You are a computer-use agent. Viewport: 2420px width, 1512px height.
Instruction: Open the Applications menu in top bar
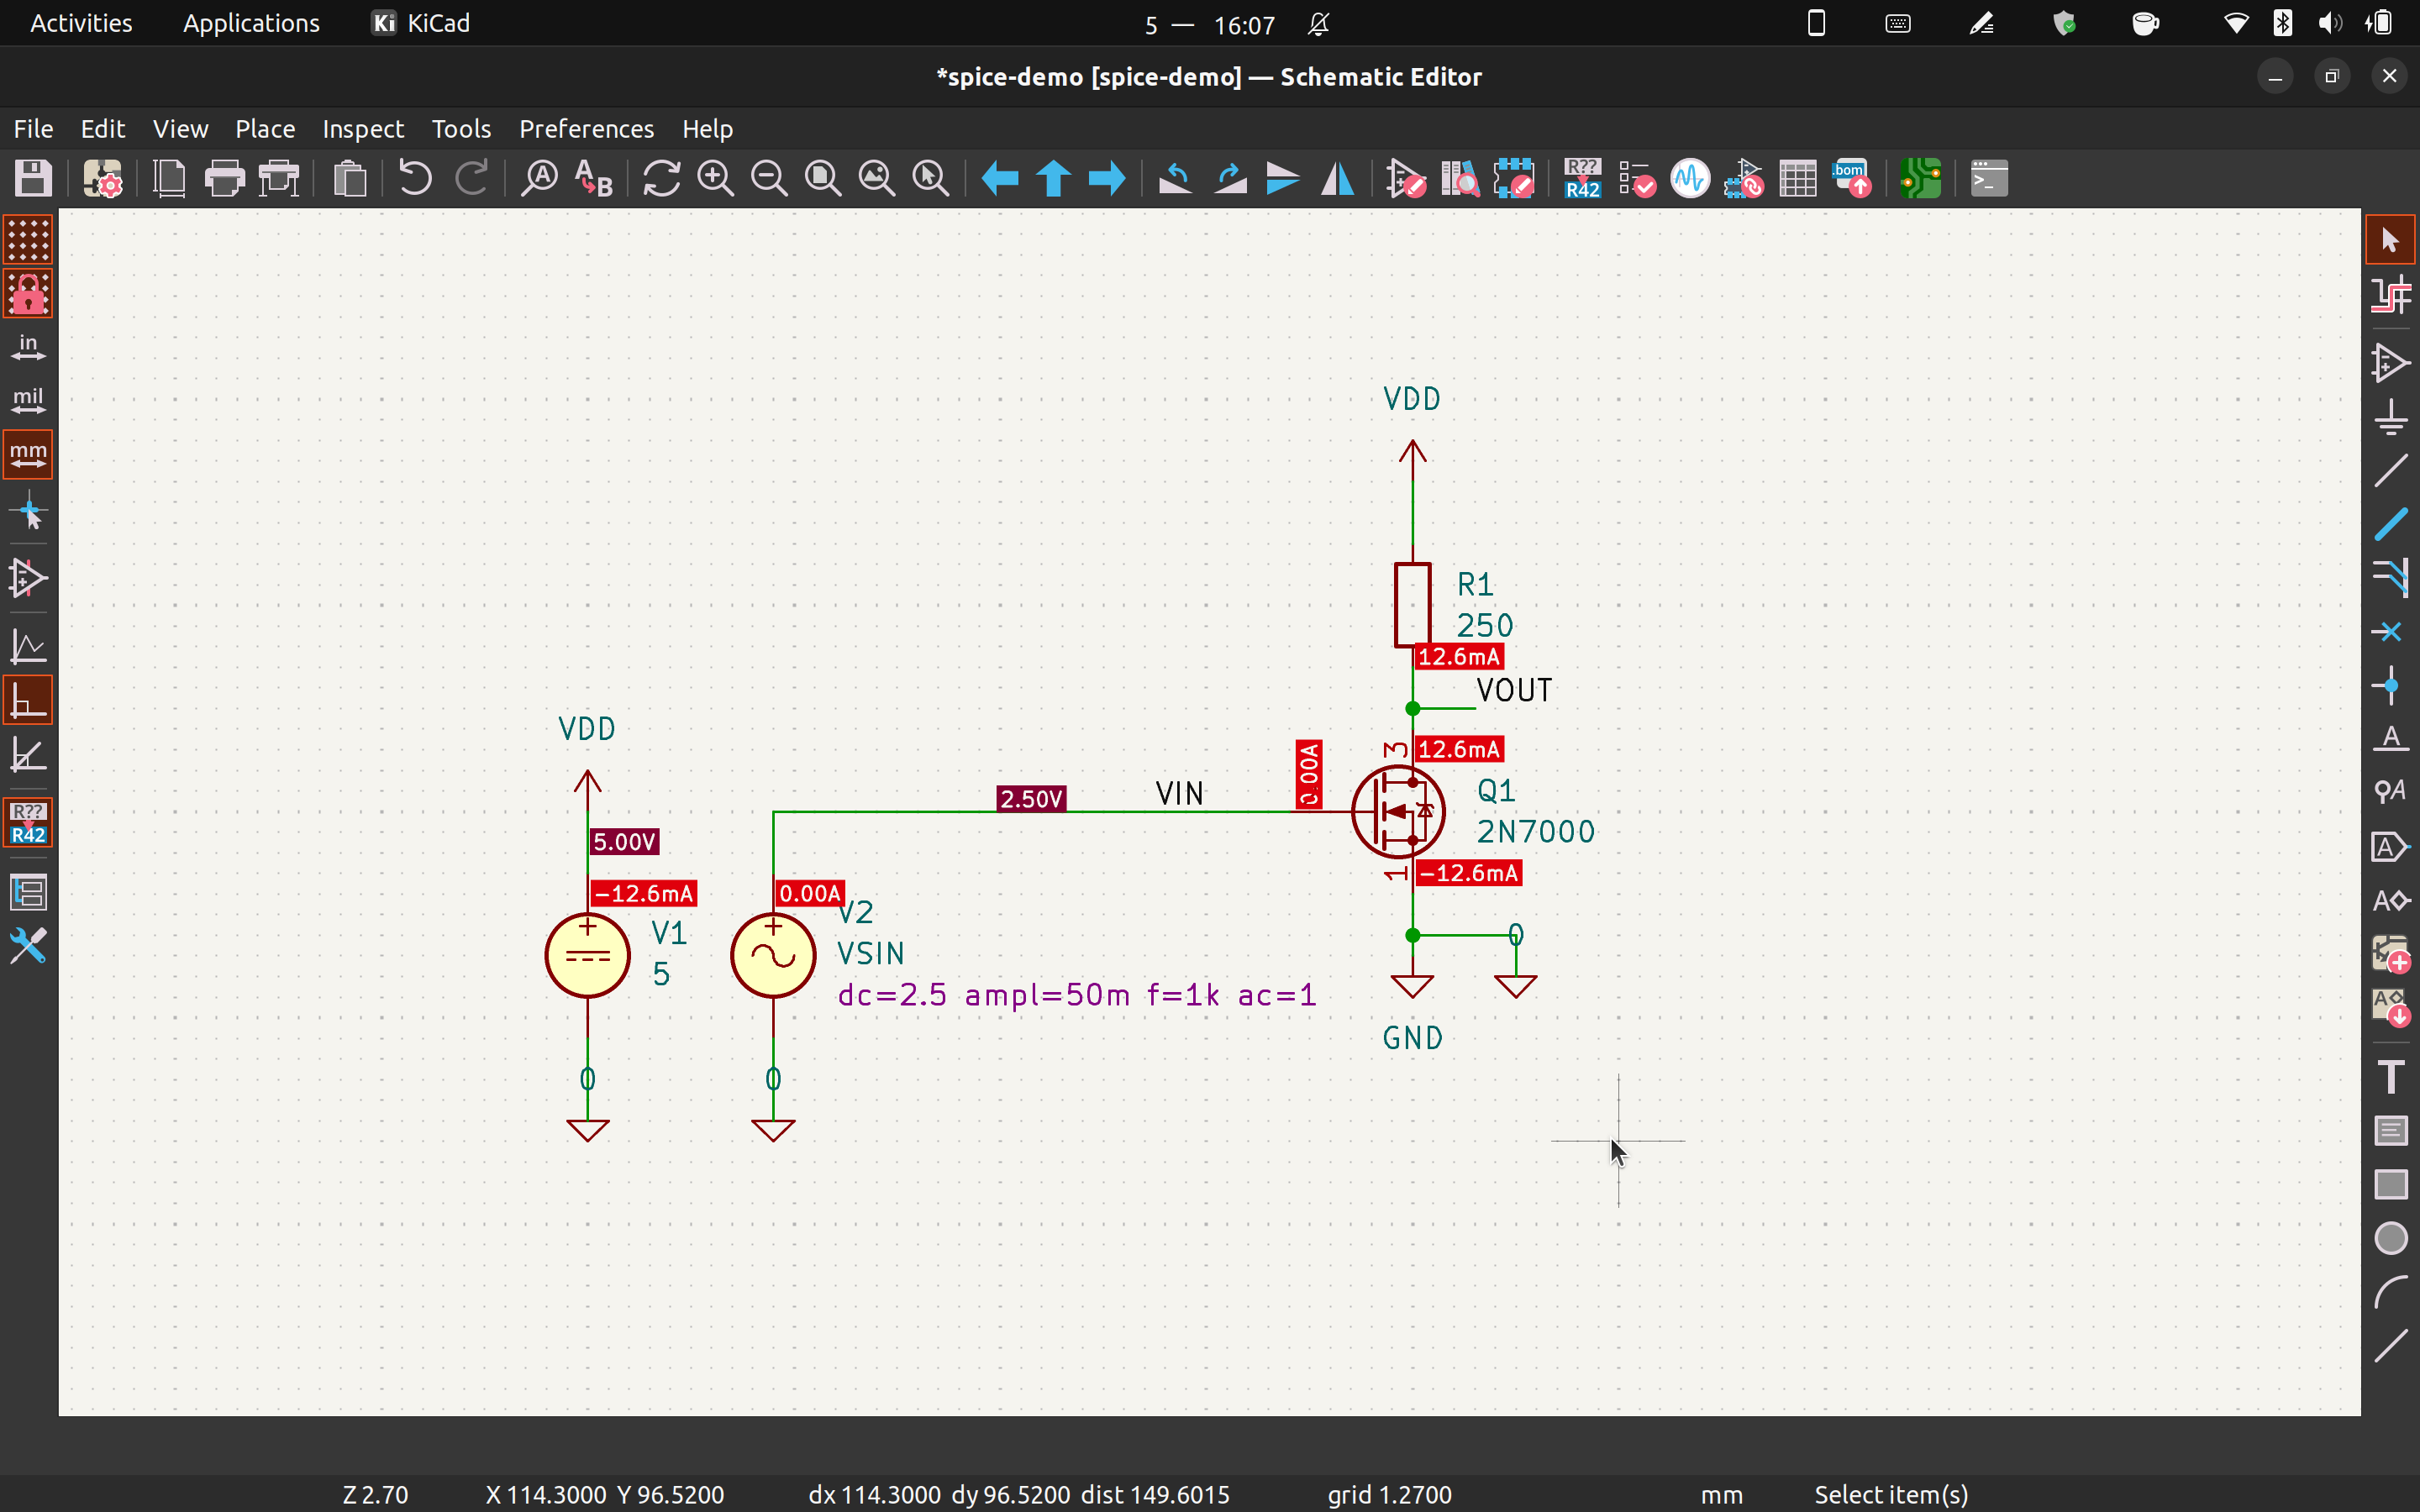pos(251,23)
